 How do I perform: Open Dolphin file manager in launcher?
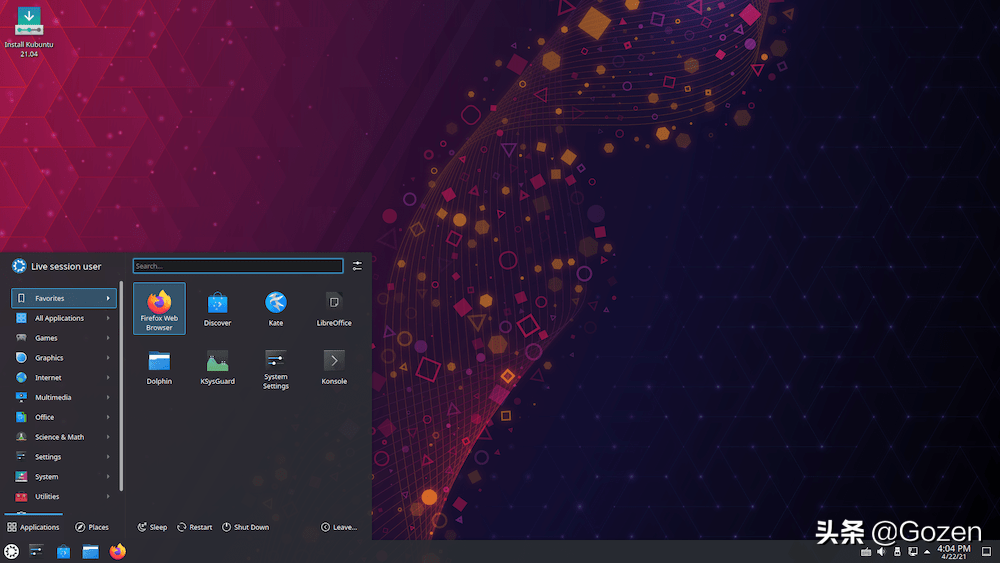click(159, 367)
